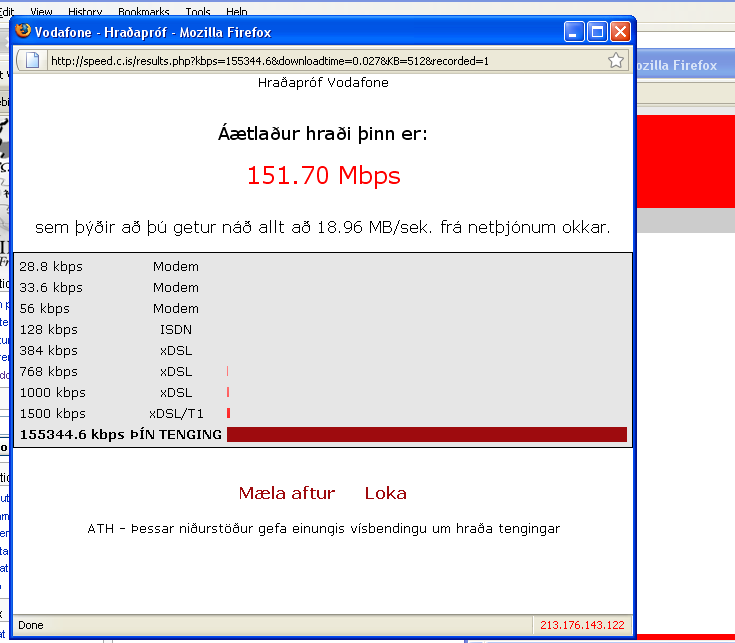Open the History menu
This screenshot has width=735, height=643.
click(x=85, y=12)
